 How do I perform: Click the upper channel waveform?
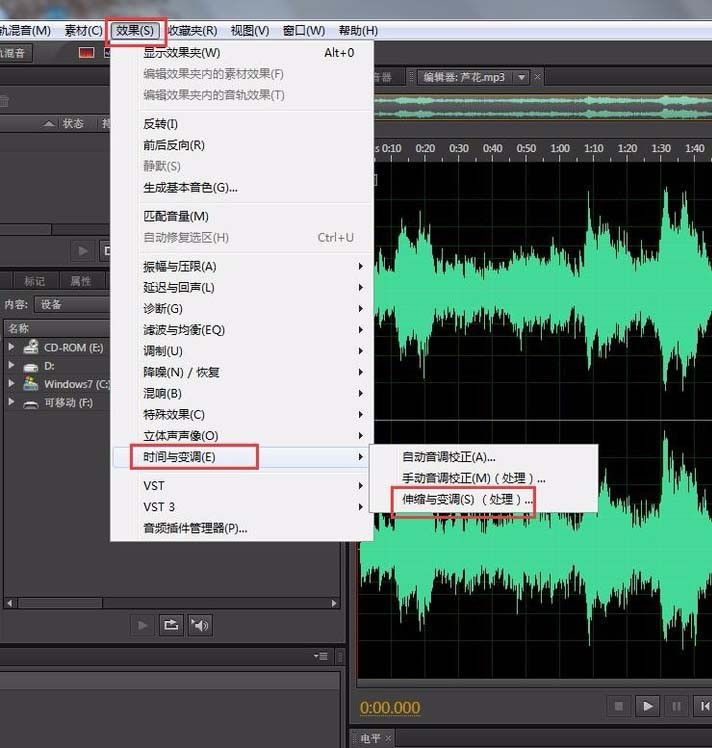(543, 291)
